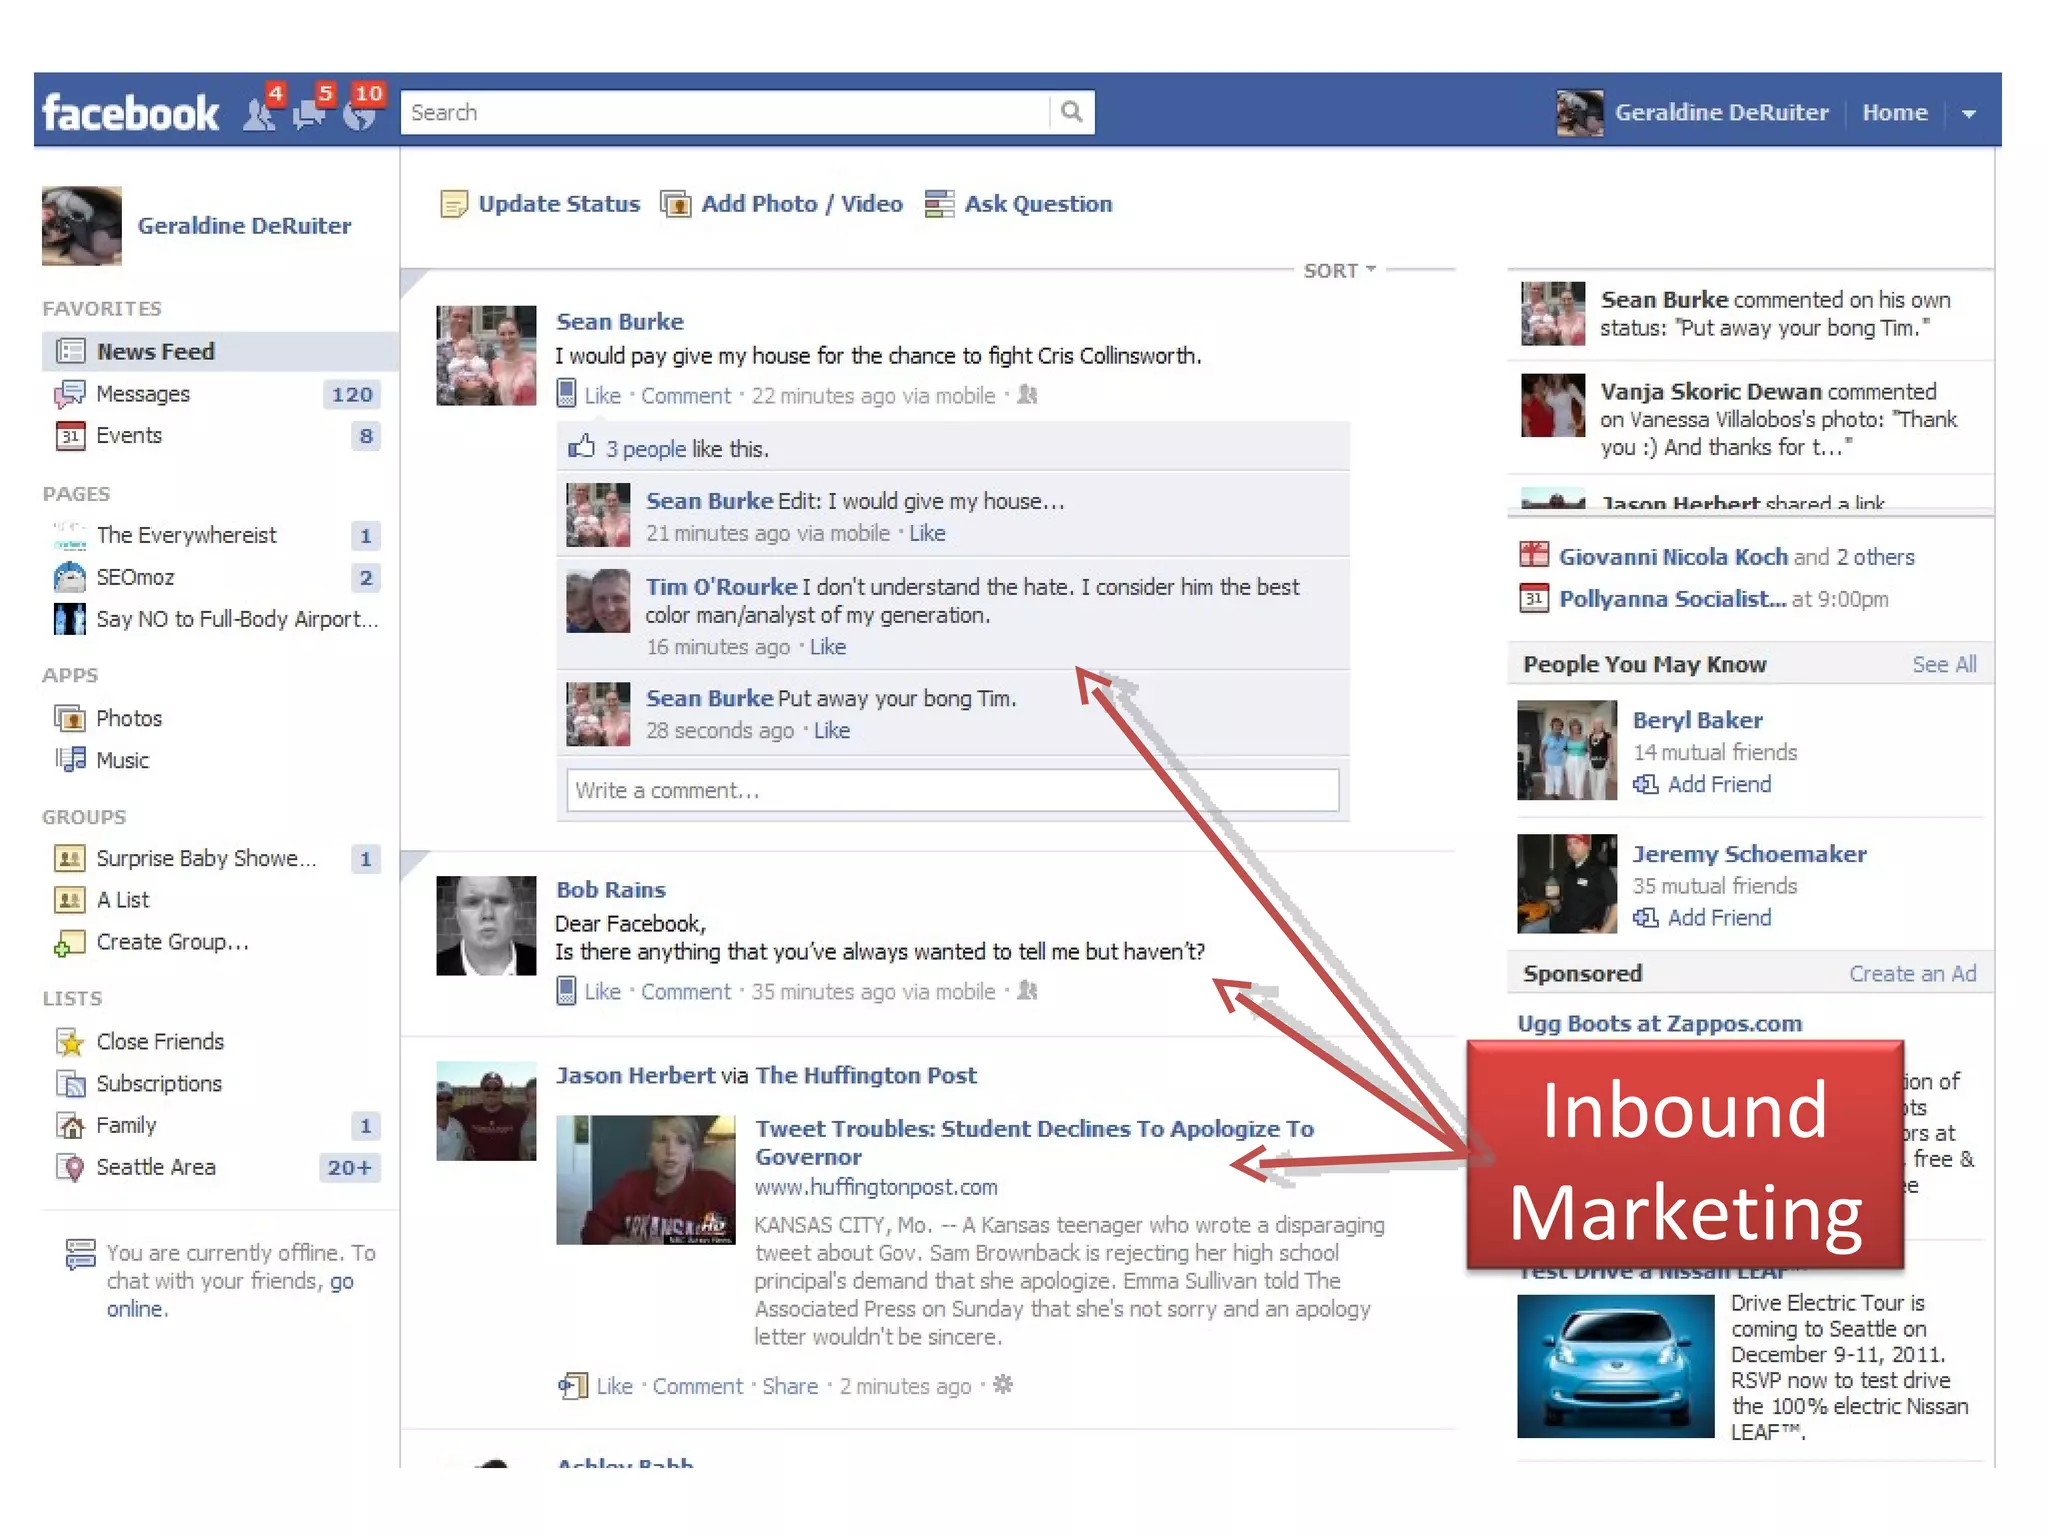The width and height of the screenshot is (2048, 1536).
Task: Click See All in People You May Know
Action: (x=1944, y=665)
